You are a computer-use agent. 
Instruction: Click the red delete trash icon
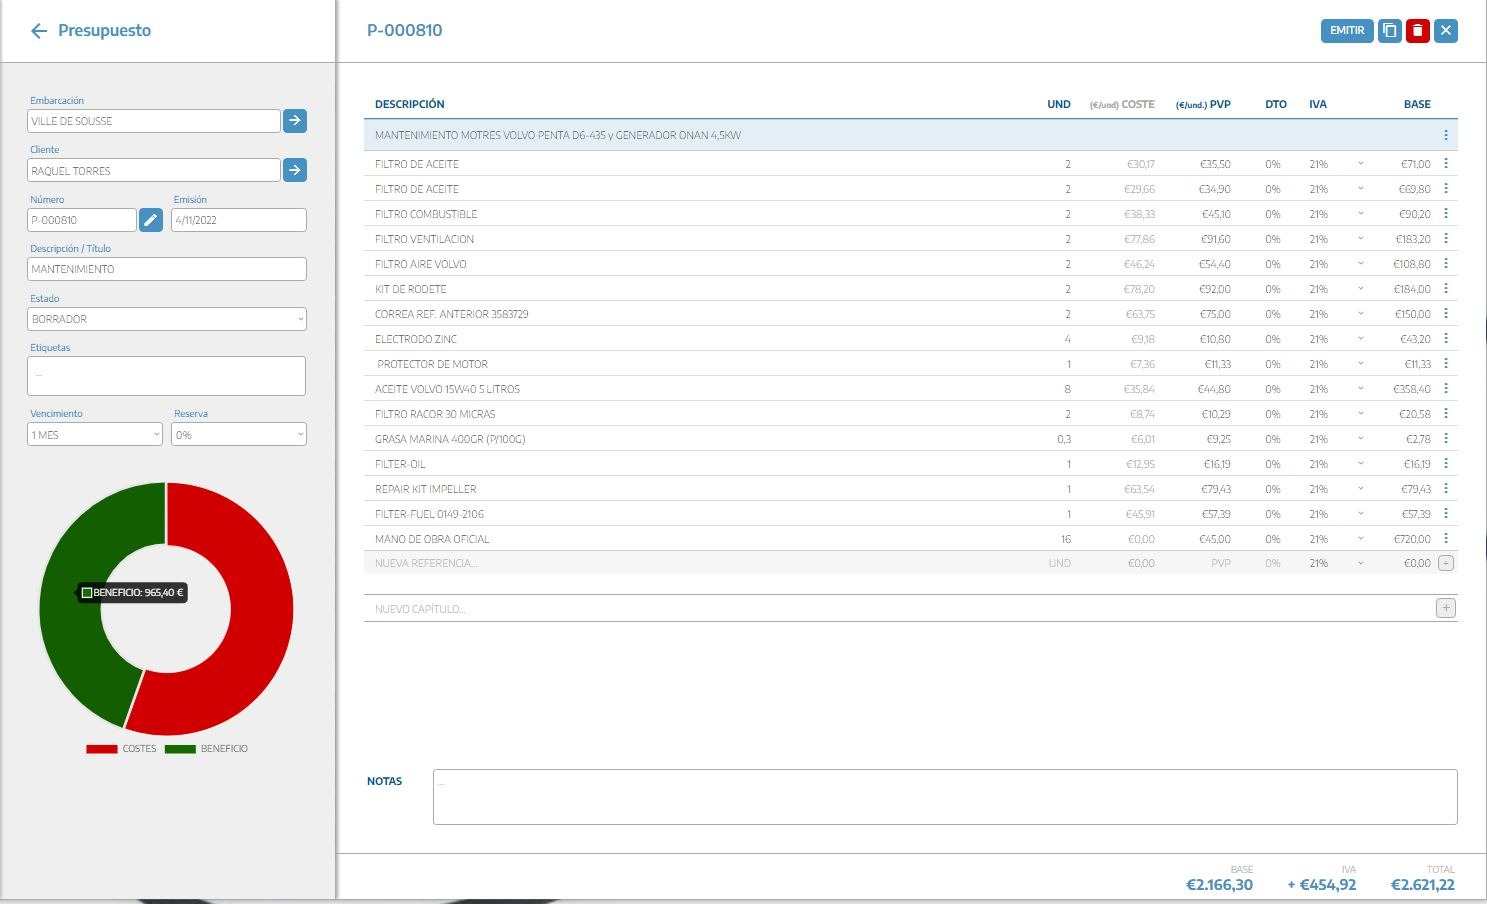point(1417,31)
